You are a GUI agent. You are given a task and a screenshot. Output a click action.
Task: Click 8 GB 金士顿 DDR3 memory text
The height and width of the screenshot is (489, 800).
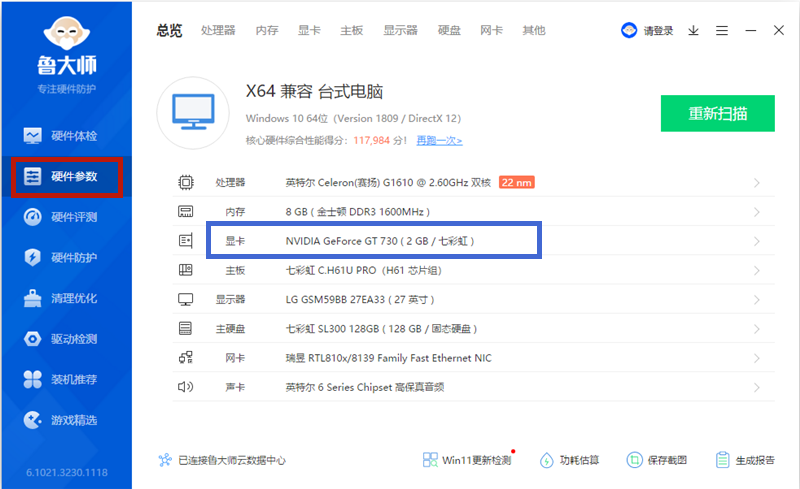(358, 212)
